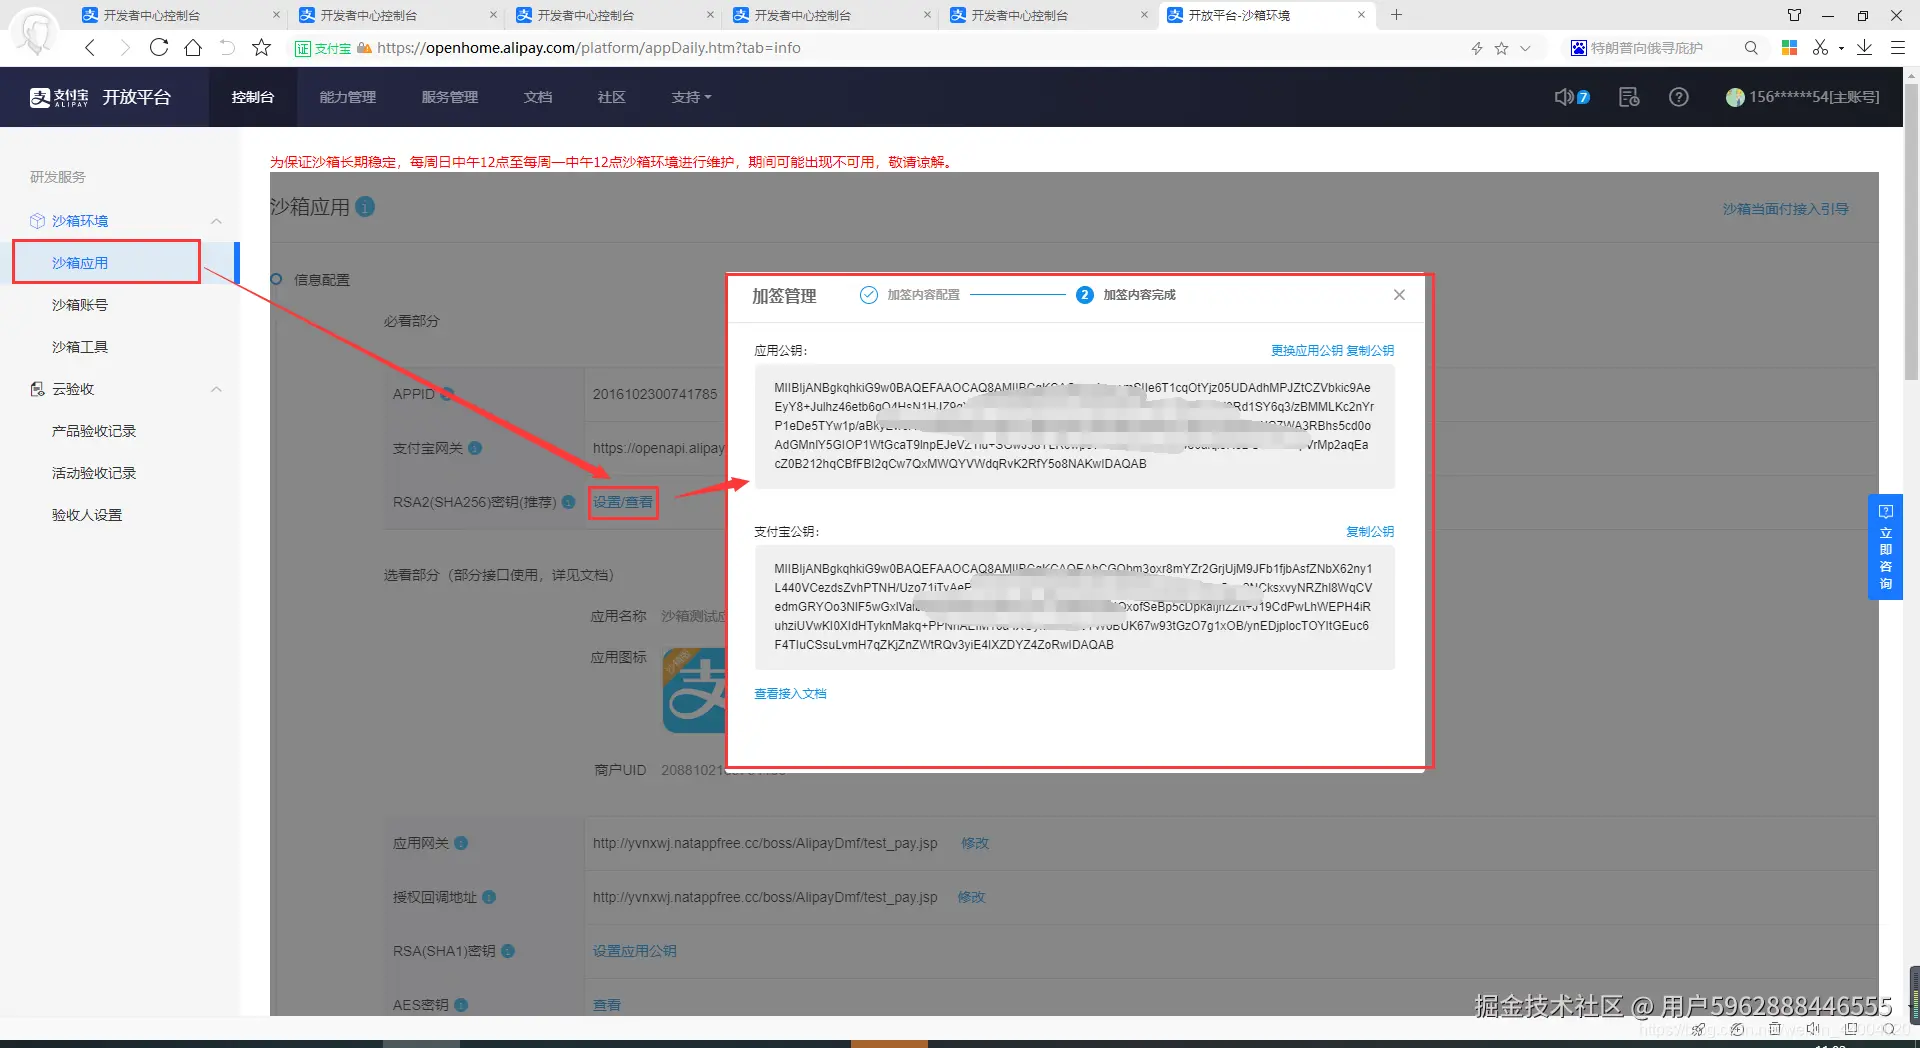Screen dimensions: 1920x1048
Task: Click the browser forward arrow
Action: tap(125, 47)
